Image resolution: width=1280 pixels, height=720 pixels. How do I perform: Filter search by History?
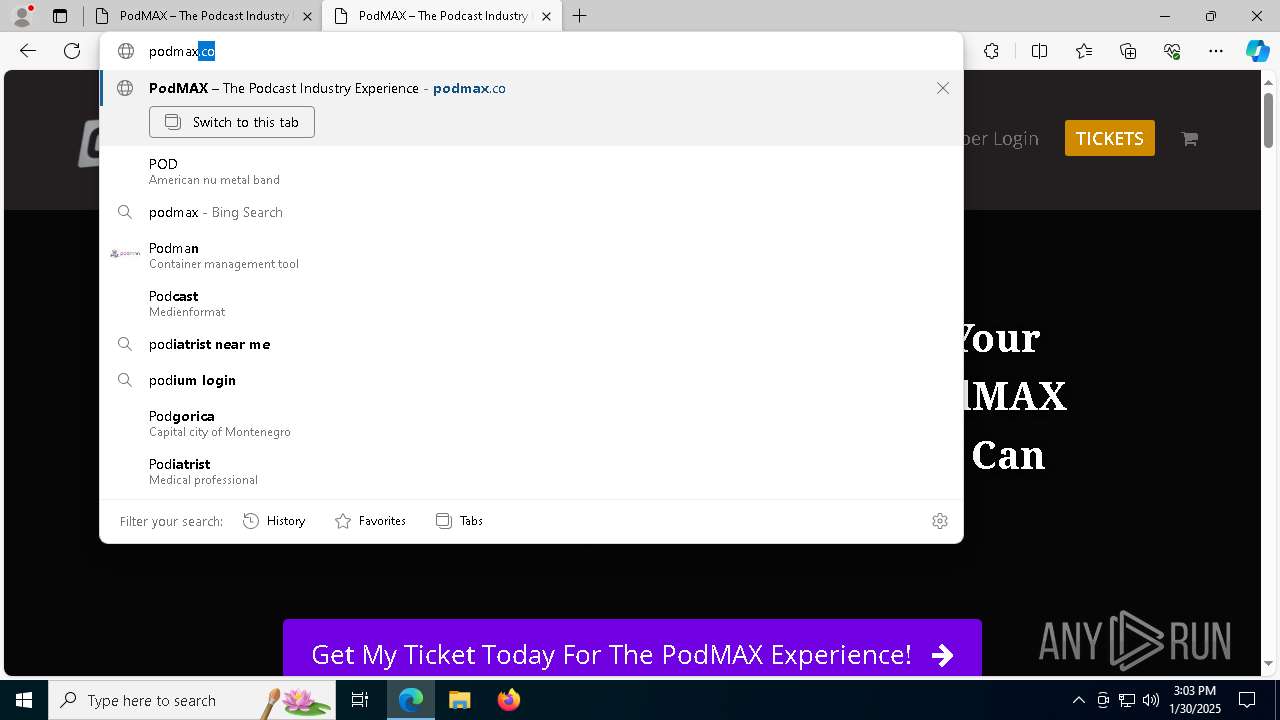pyautogui.click(x=274, y=521)
